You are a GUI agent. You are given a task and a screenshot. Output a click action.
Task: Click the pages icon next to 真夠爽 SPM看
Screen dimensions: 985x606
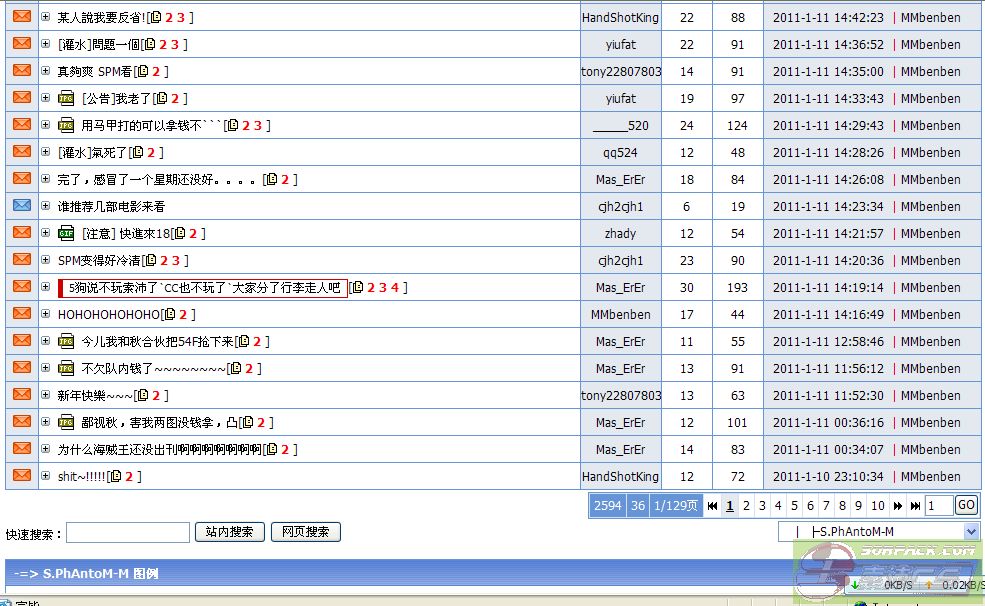(x=142, y=71)
